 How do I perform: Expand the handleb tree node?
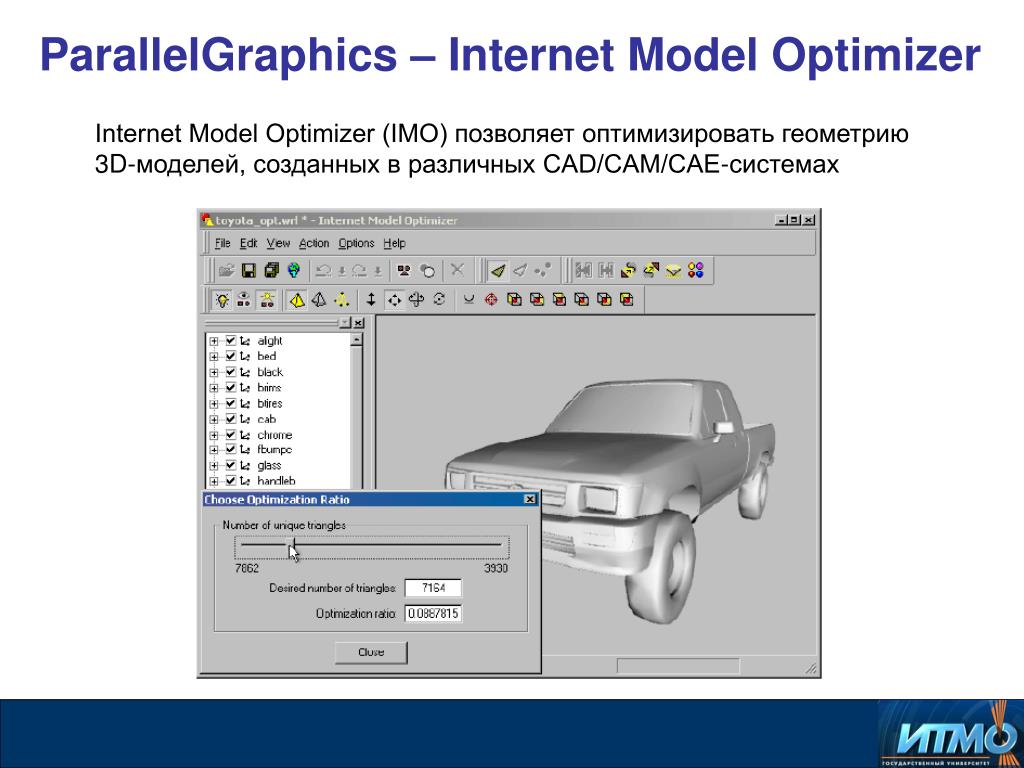click(x=214, y=481)
